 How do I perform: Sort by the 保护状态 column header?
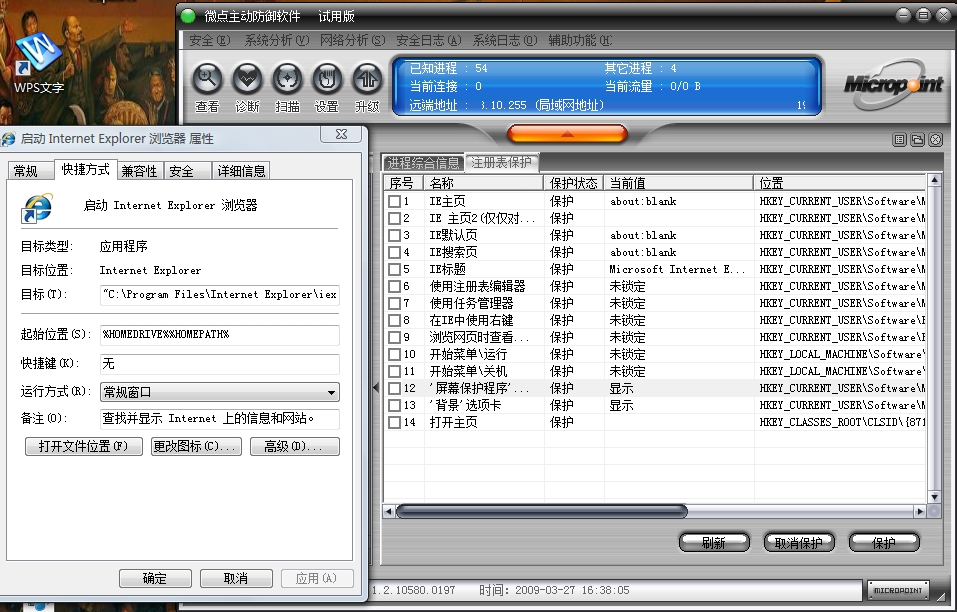pyautogui.click(x=574, y=182)
